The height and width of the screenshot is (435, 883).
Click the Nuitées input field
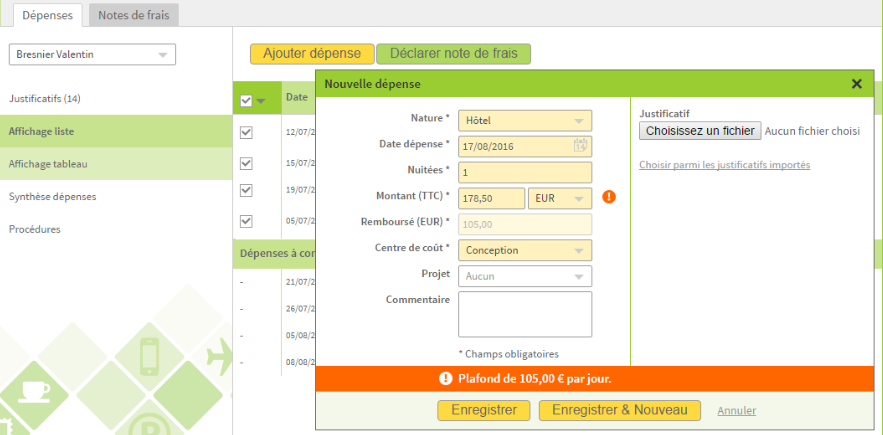[x=525, y=172]
